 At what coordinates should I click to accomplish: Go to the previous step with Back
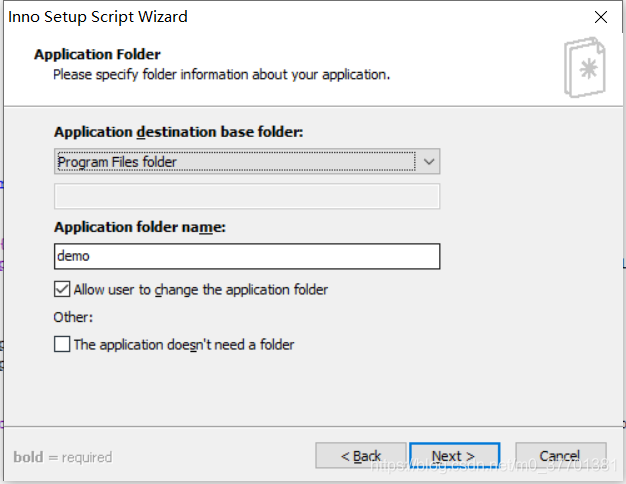click(x=361, y=456)
